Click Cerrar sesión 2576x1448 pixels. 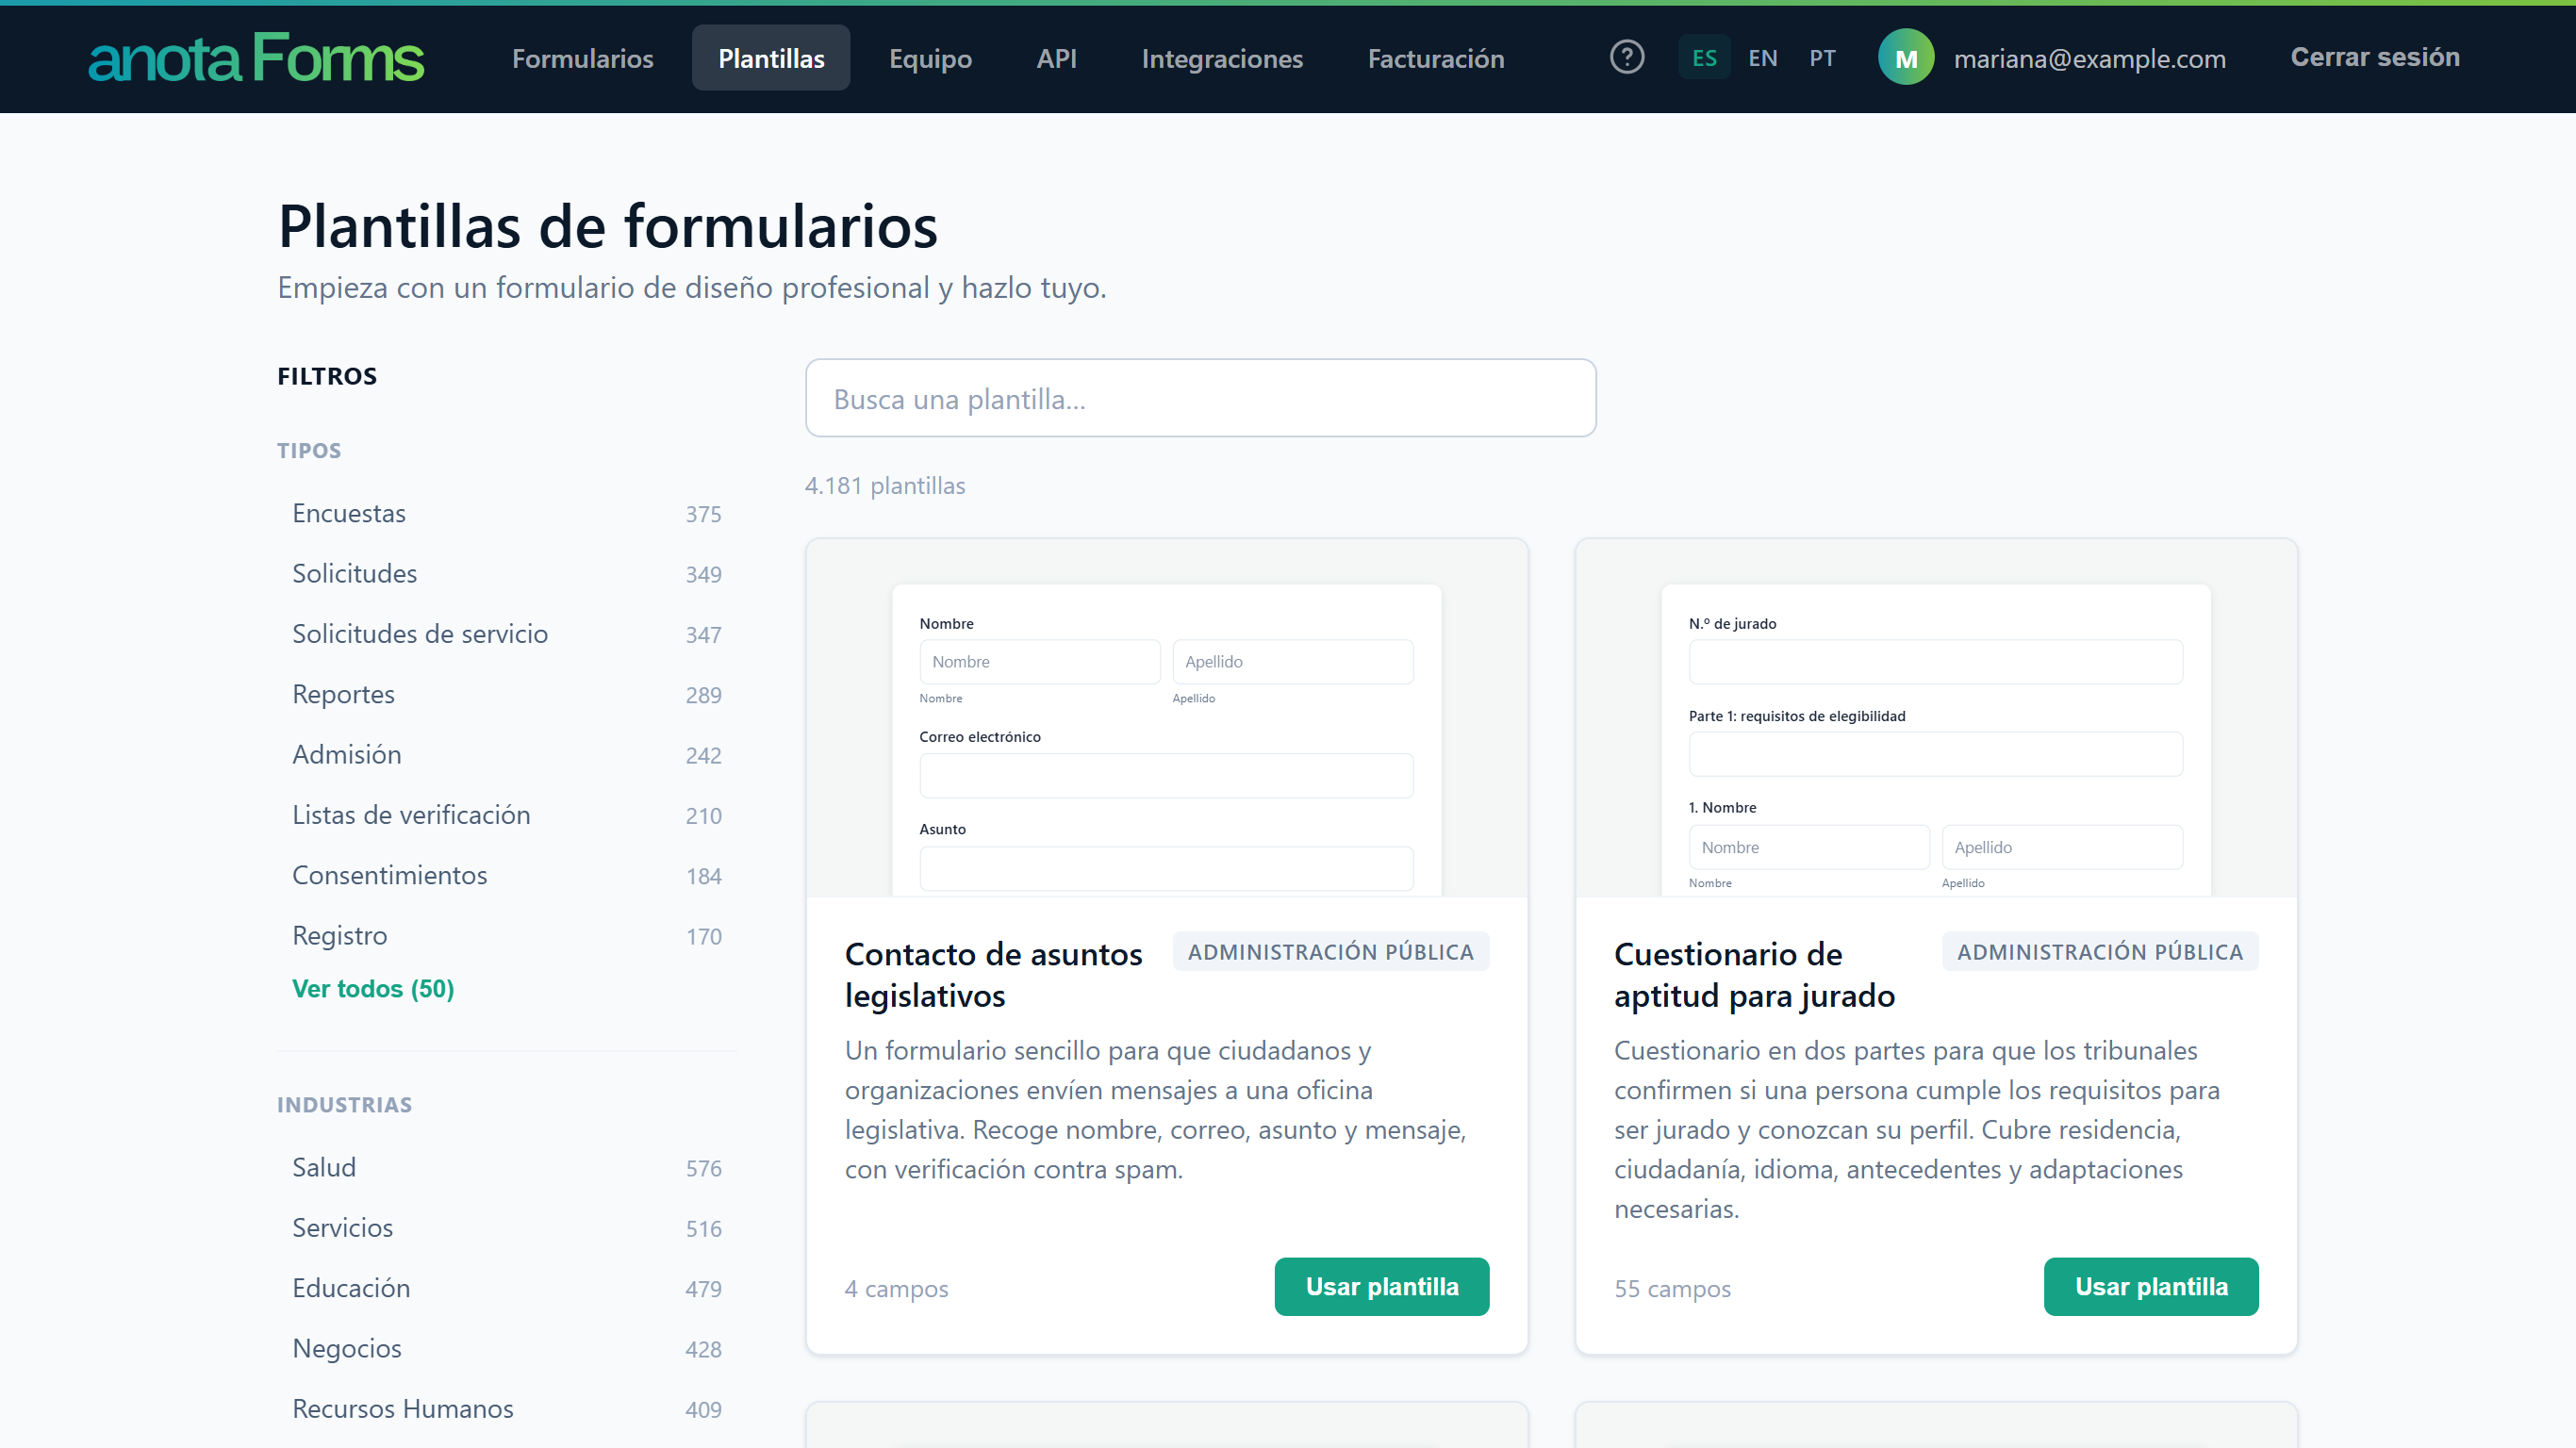click(2375, 57)
